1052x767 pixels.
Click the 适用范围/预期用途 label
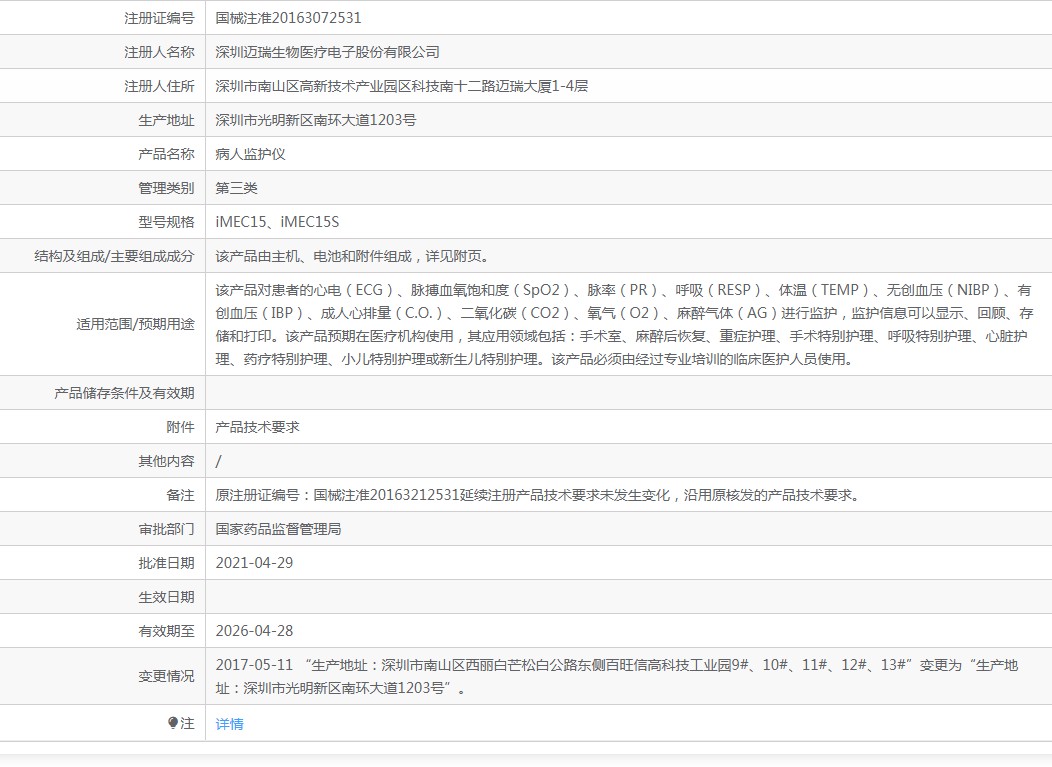pyautogui.click(x=135, y=325)
